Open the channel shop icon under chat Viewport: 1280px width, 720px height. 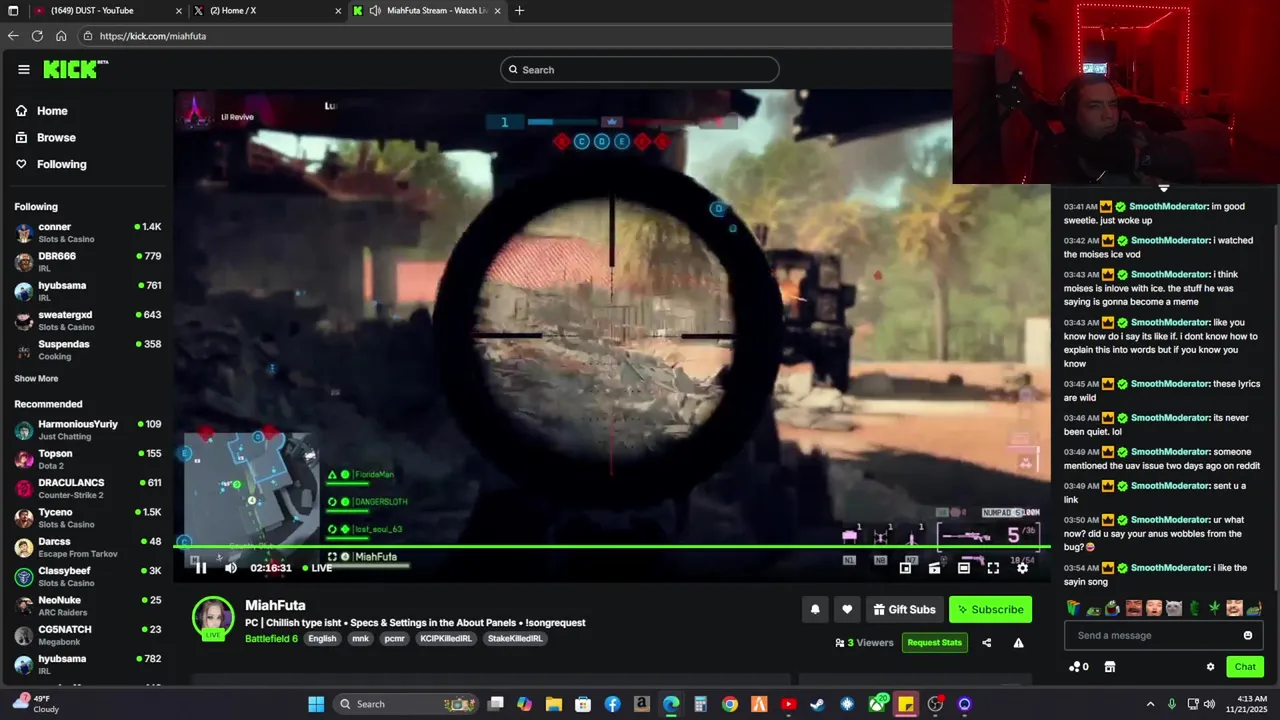click(1109, 667)
